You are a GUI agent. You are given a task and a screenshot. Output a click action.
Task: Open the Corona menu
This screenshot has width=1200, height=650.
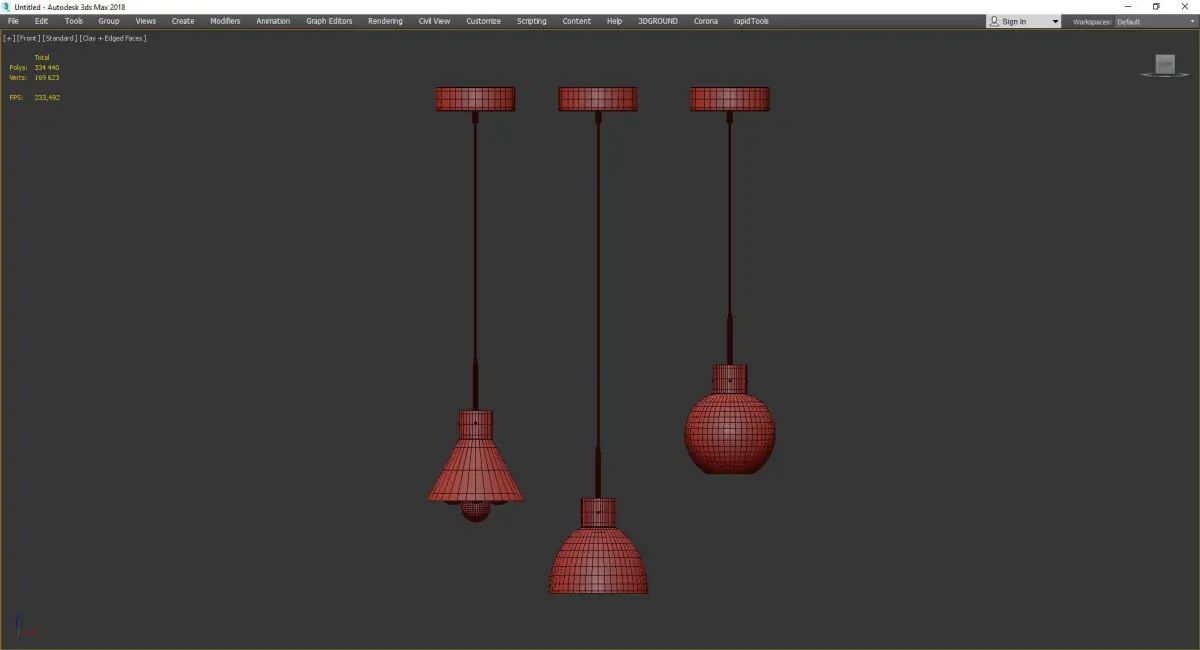(706, 21)
